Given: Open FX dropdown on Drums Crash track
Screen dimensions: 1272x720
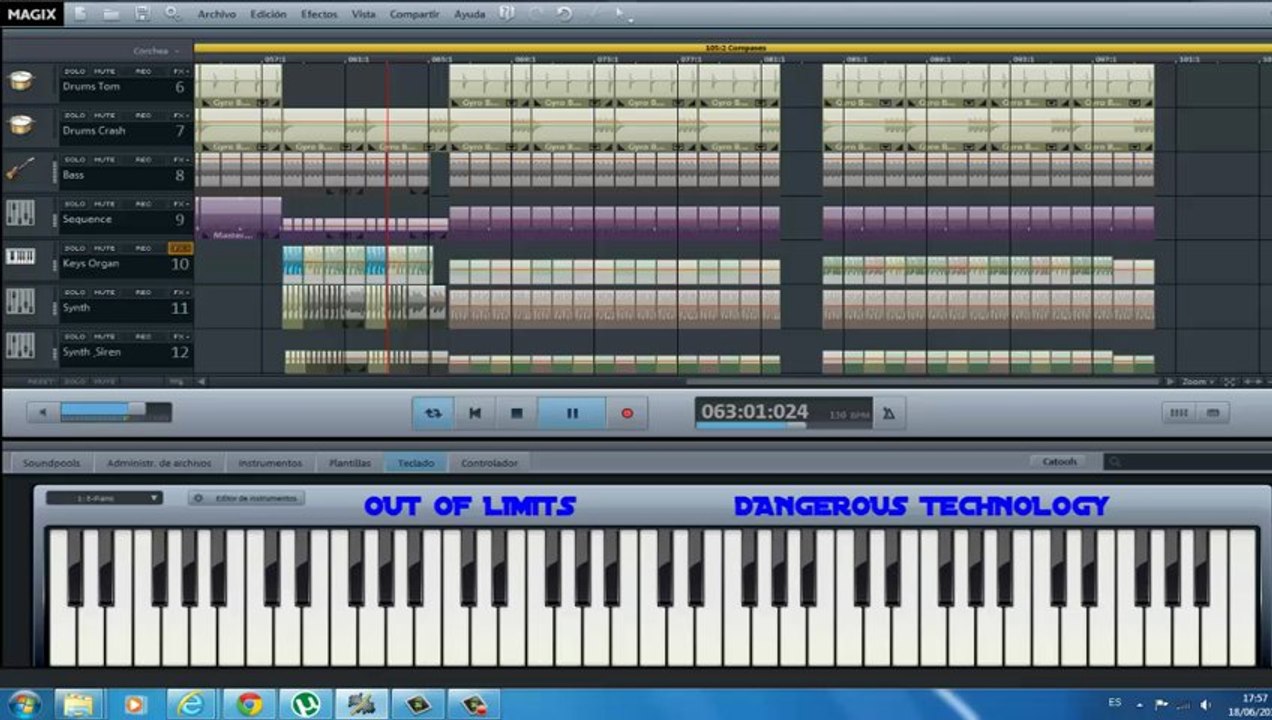Looking at the screenshot, I should tap(179, 116).
